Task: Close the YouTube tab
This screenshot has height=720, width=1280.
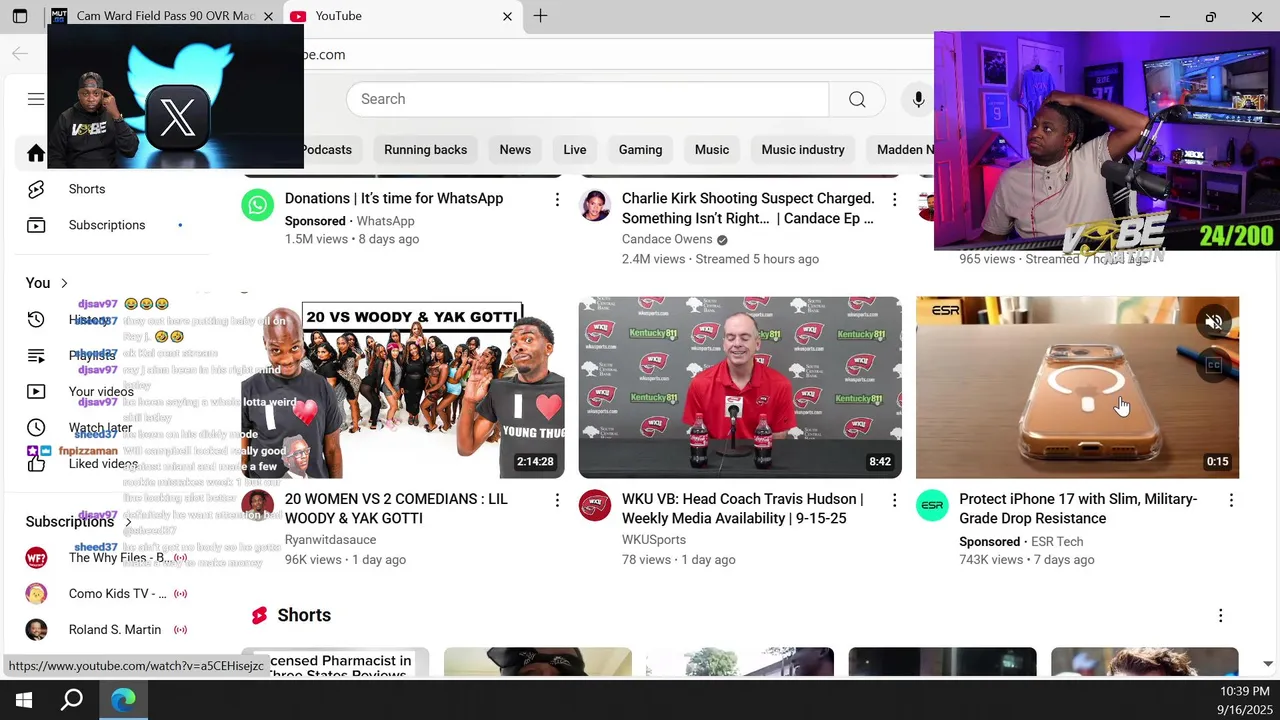Action: coord(507,16)
